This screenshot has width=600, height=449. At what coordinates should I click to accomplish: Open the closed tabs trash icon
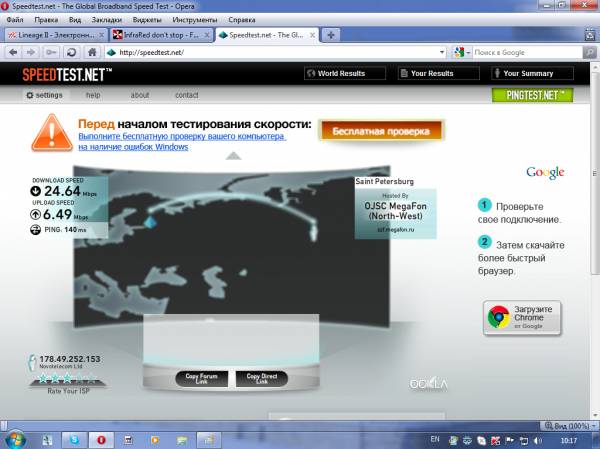click(590, 35)
